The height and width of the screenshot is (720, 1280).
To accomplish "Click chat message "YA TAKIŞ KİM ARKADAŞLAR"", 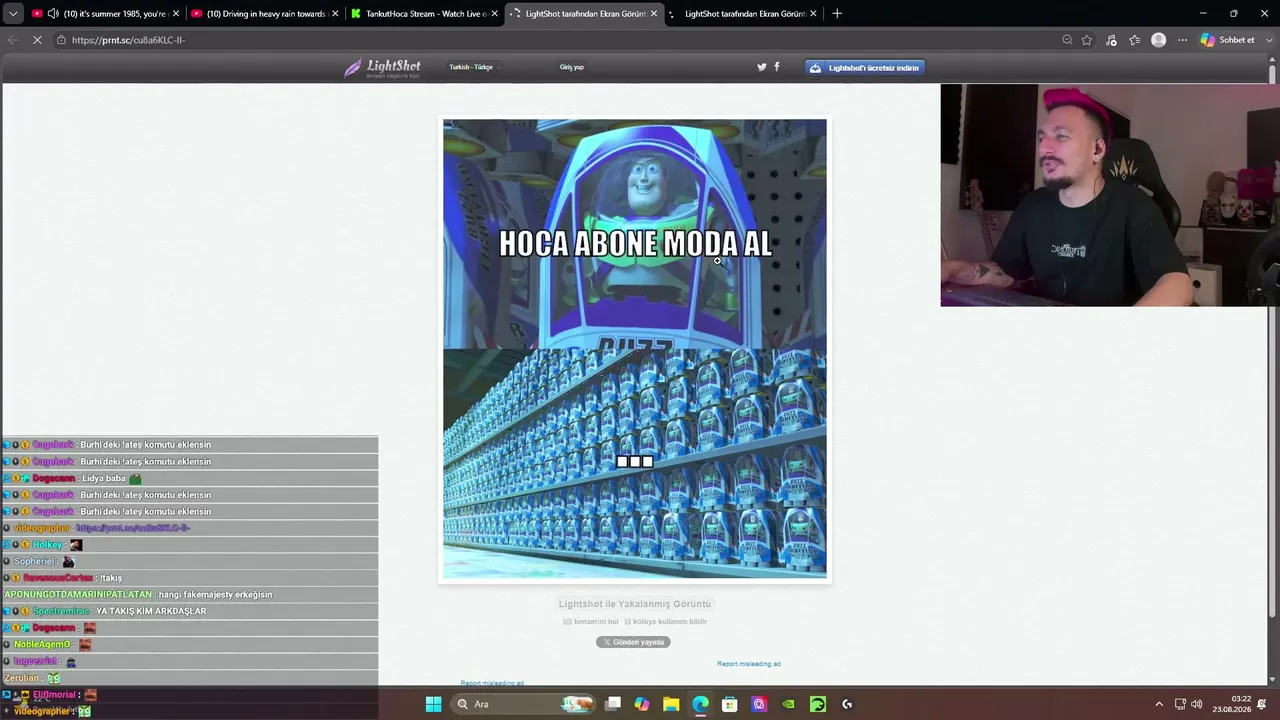I will coord(151,611).
